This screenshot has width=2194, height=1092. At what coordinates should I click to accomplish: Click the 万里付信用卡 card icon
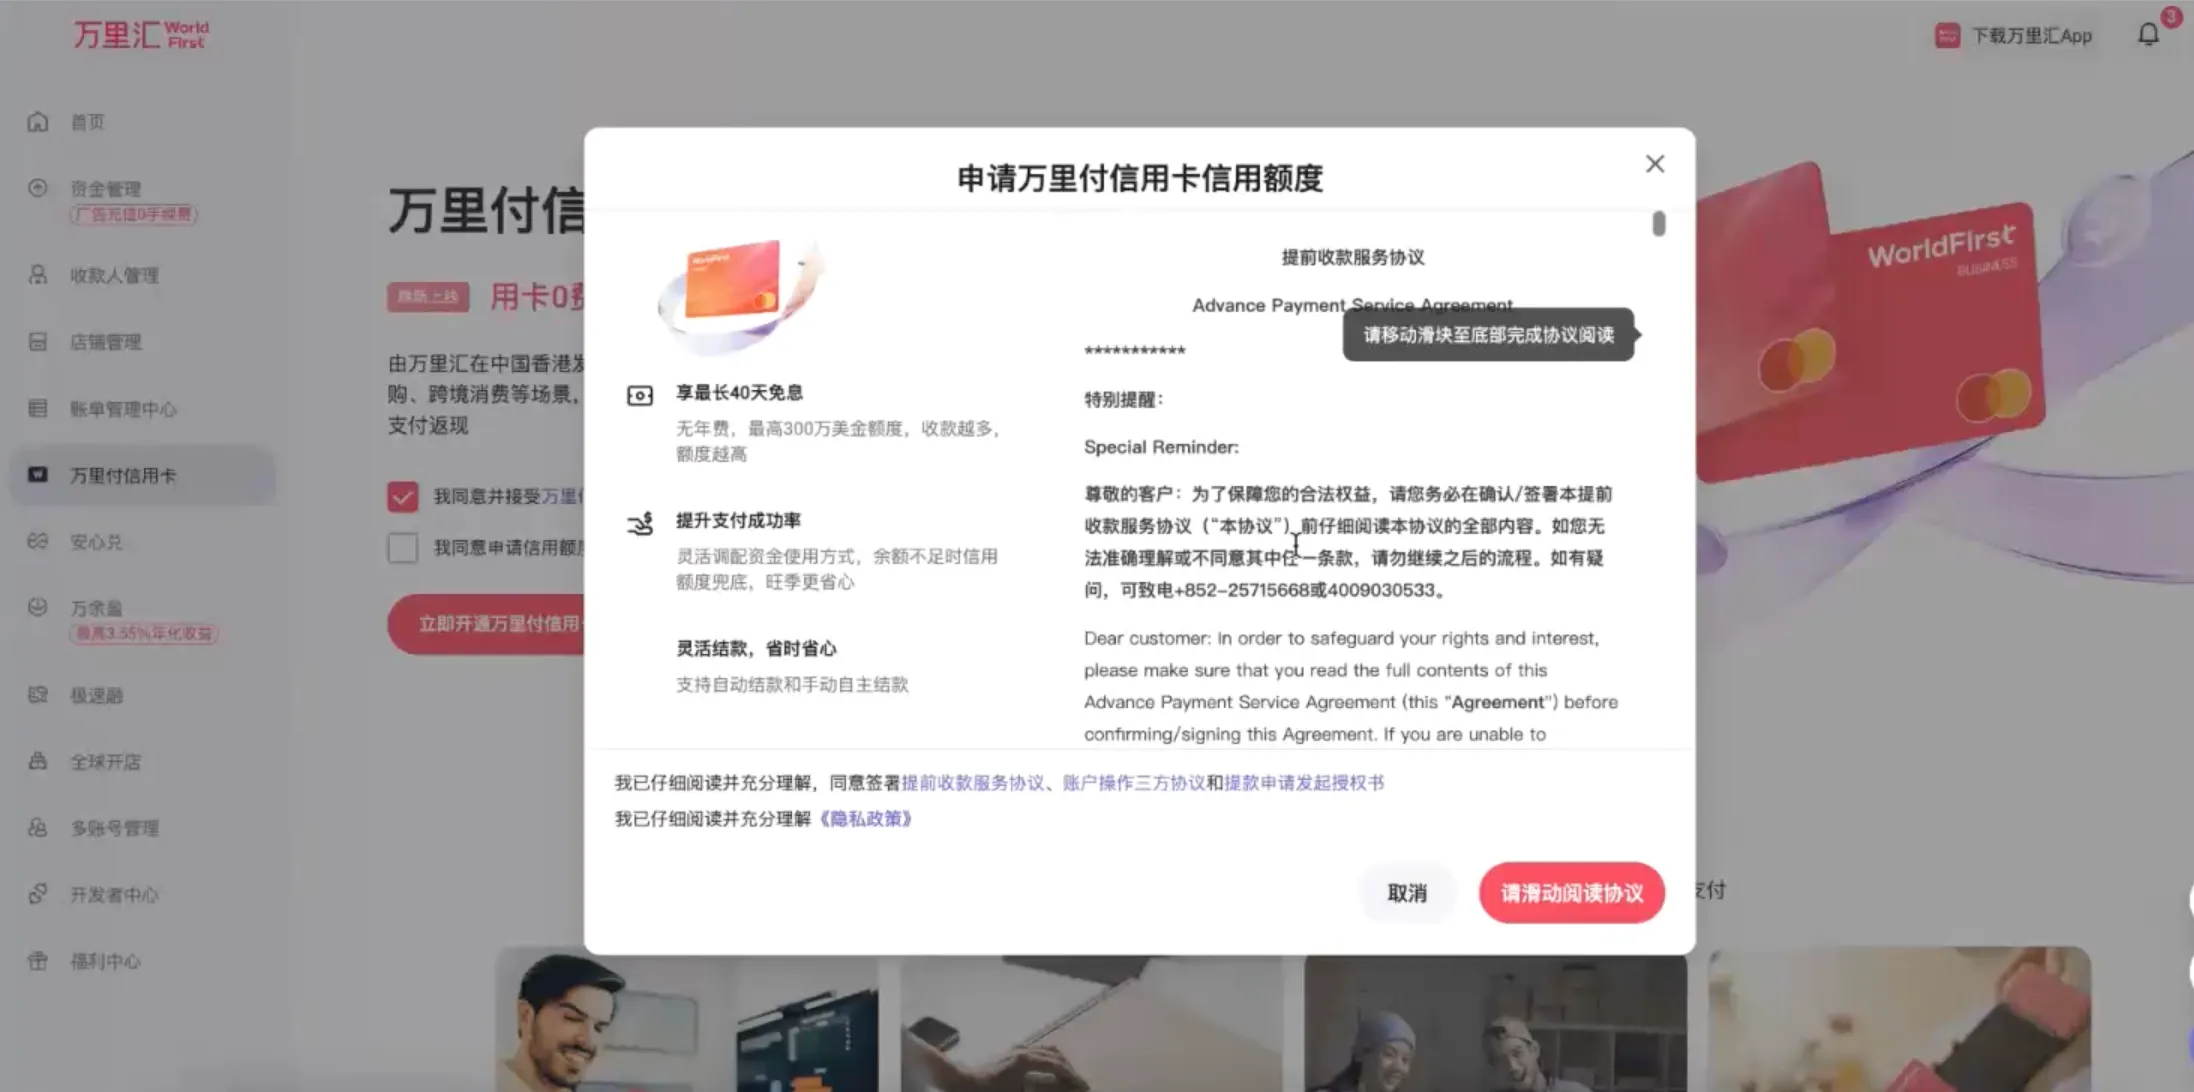pos(38,475)
